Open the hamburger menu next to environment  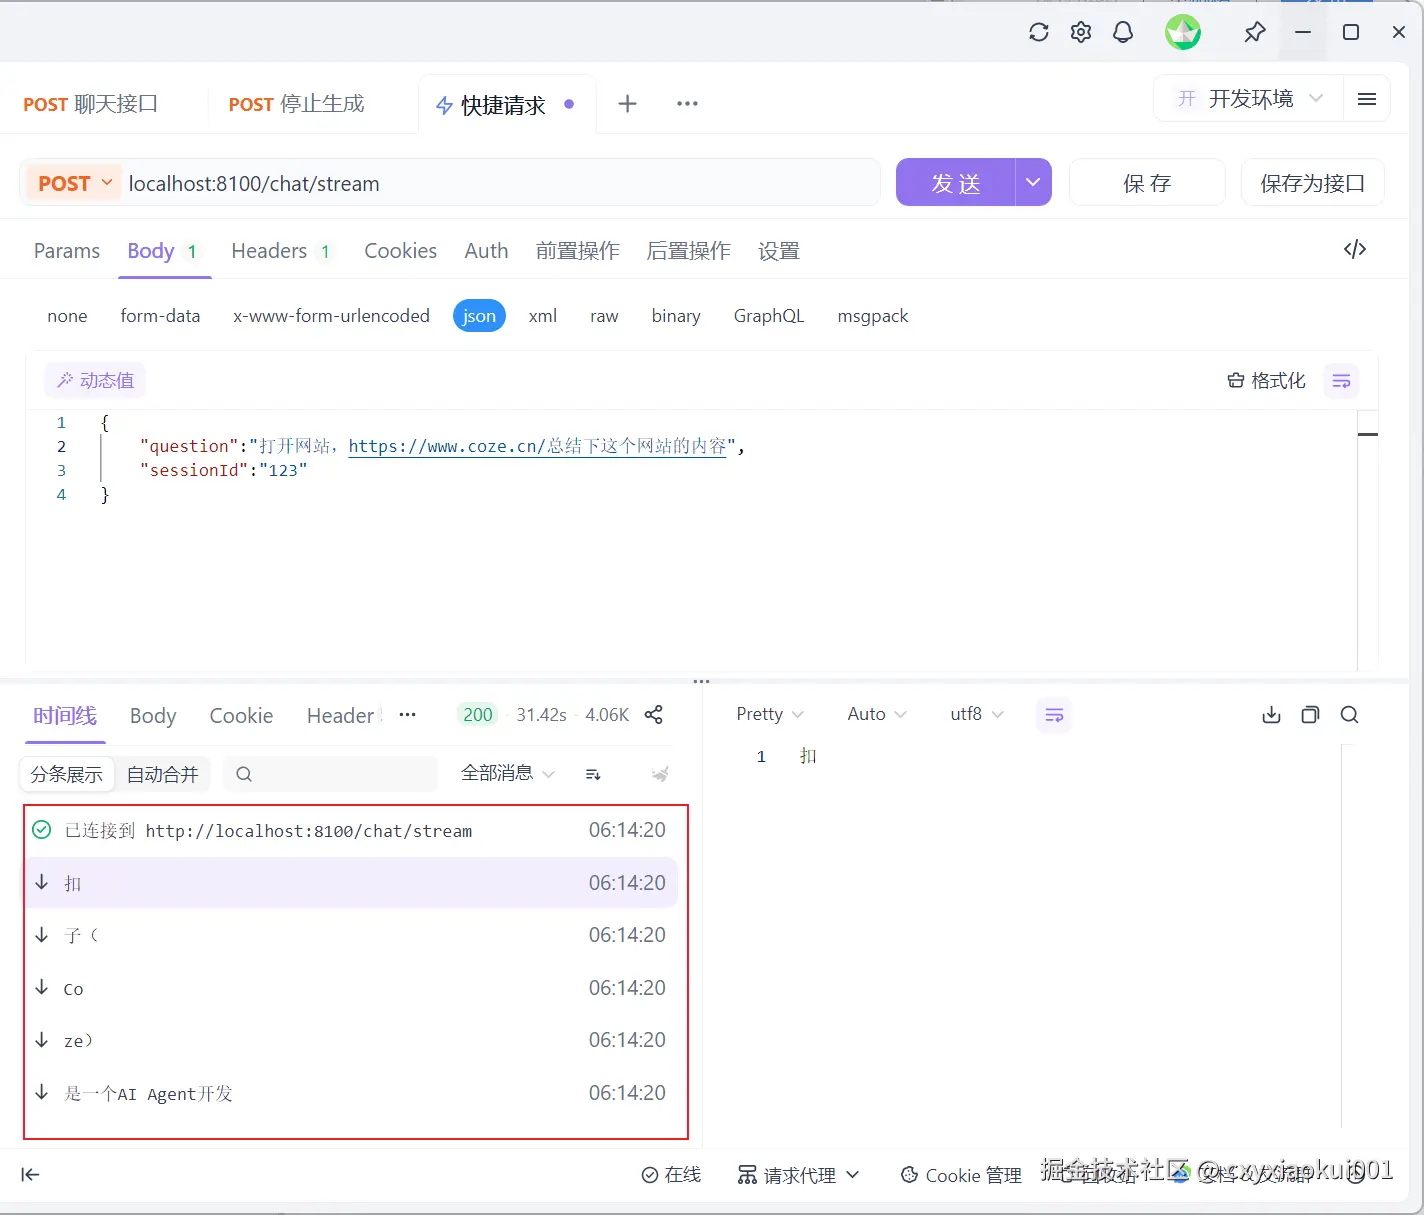pos(1367,99)
